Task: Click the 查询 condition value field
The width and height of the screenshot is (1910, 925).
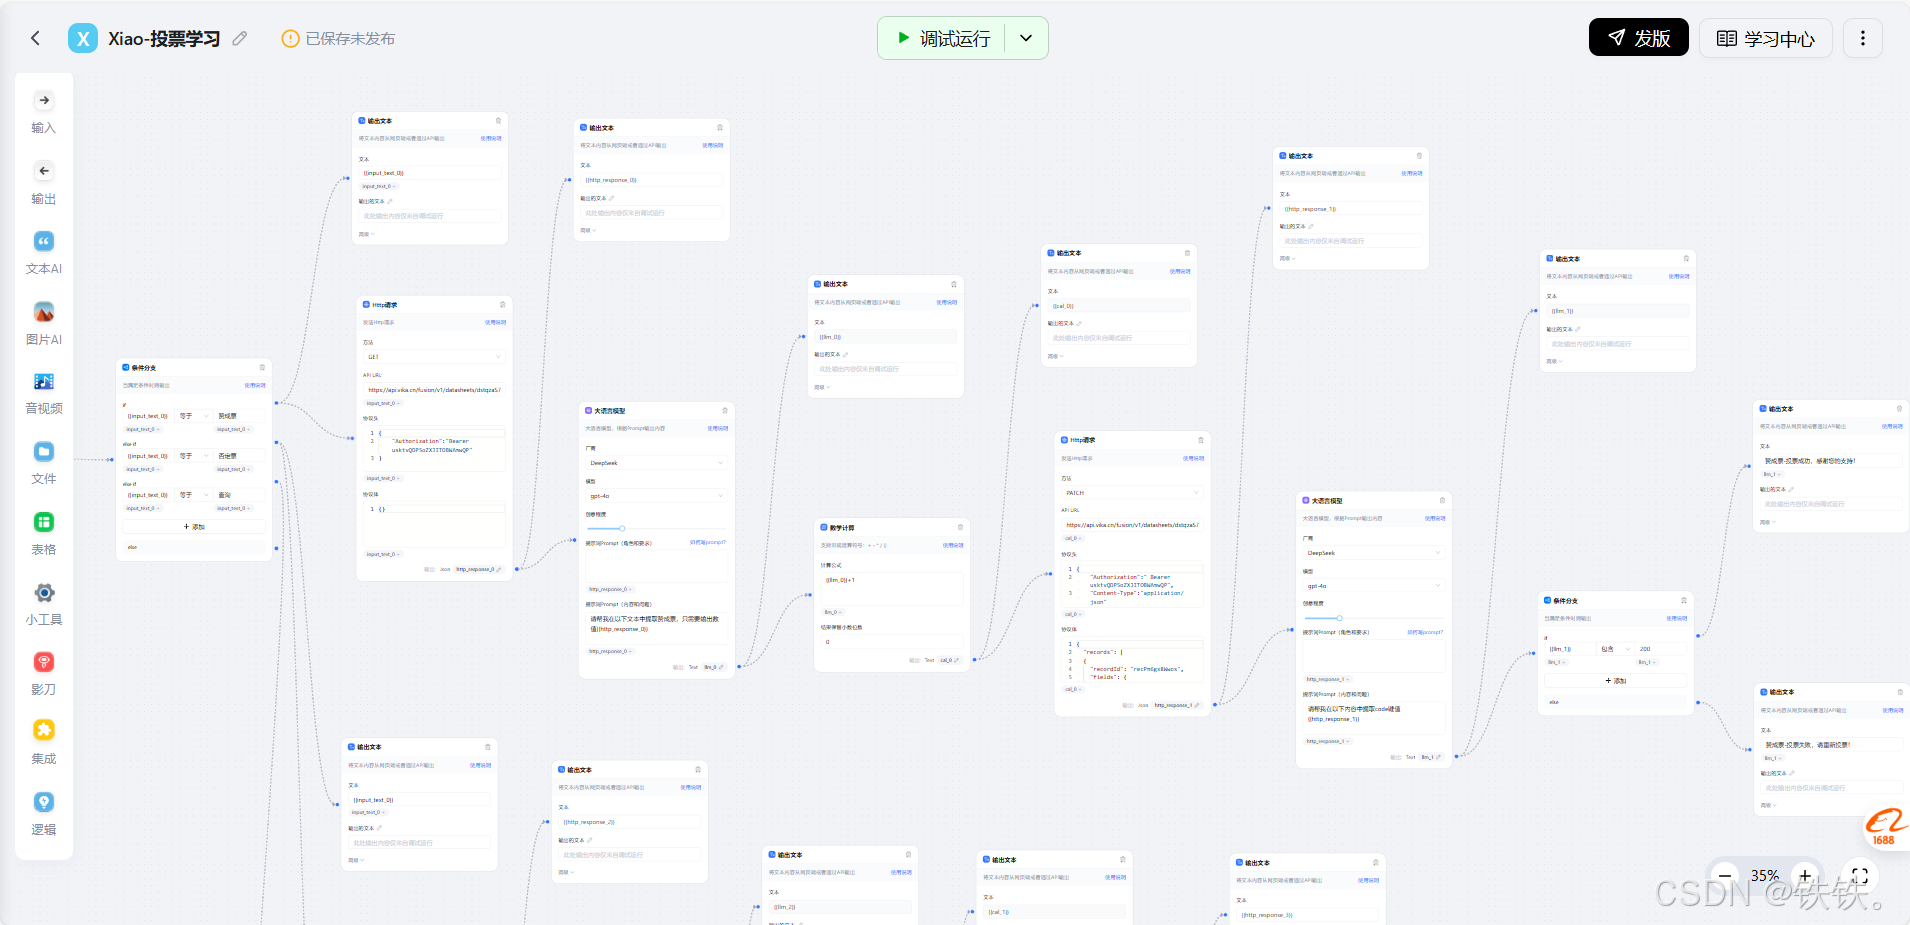Action: (240, 495)
